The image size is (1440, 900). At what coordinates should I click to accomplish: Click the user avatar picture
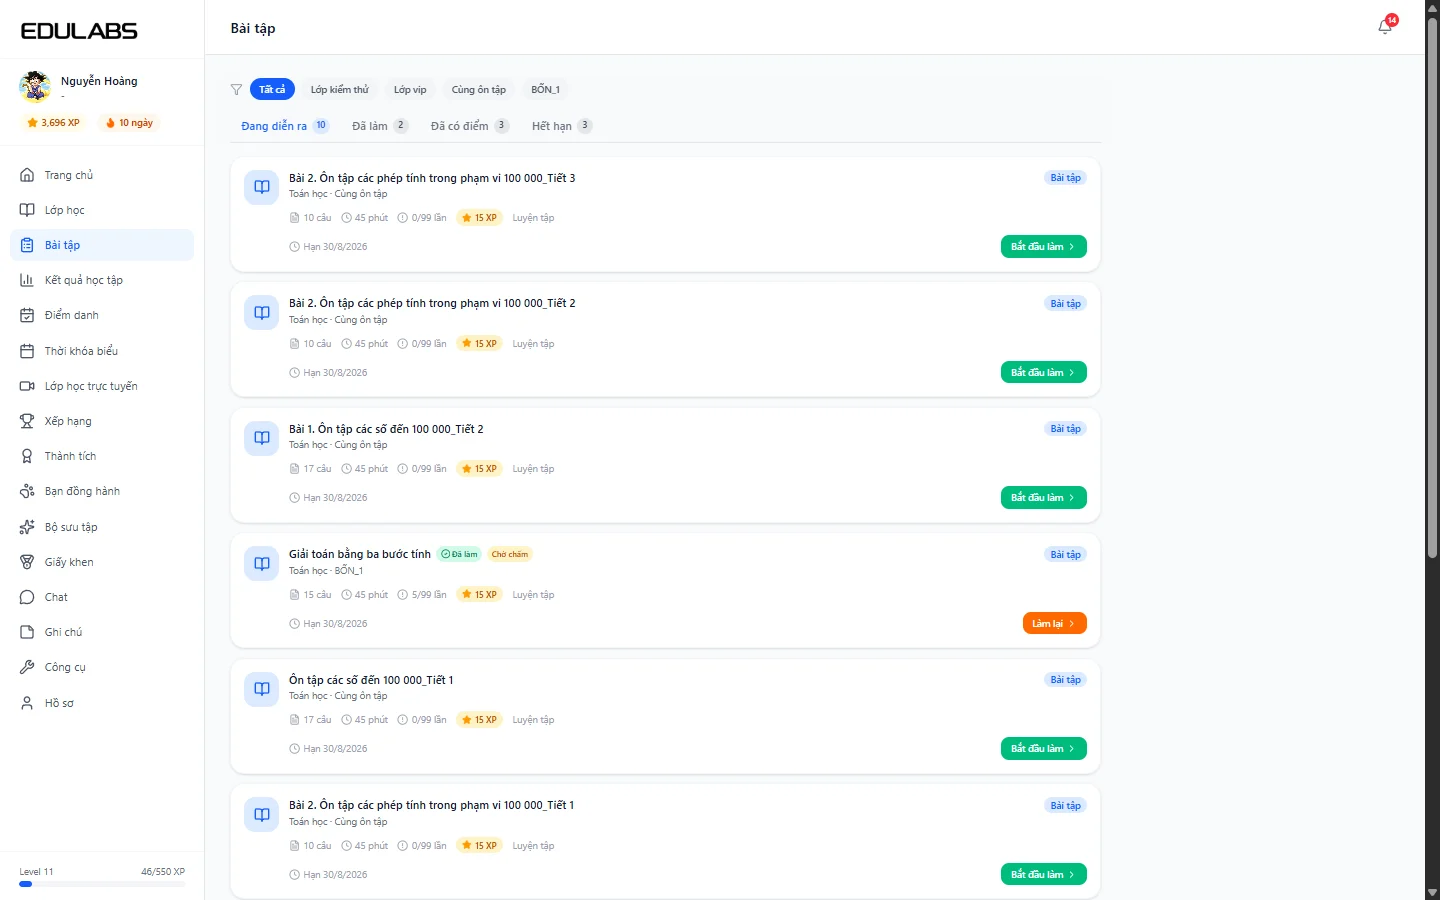(35, 86)
